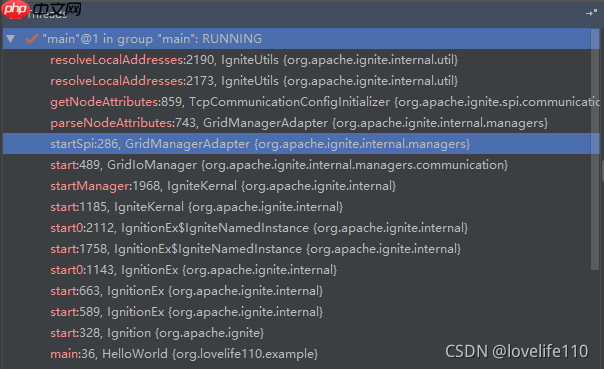Click the php logo watermark
The width and height of the screenshot is (604, 369).
click(x=15, y=9)
